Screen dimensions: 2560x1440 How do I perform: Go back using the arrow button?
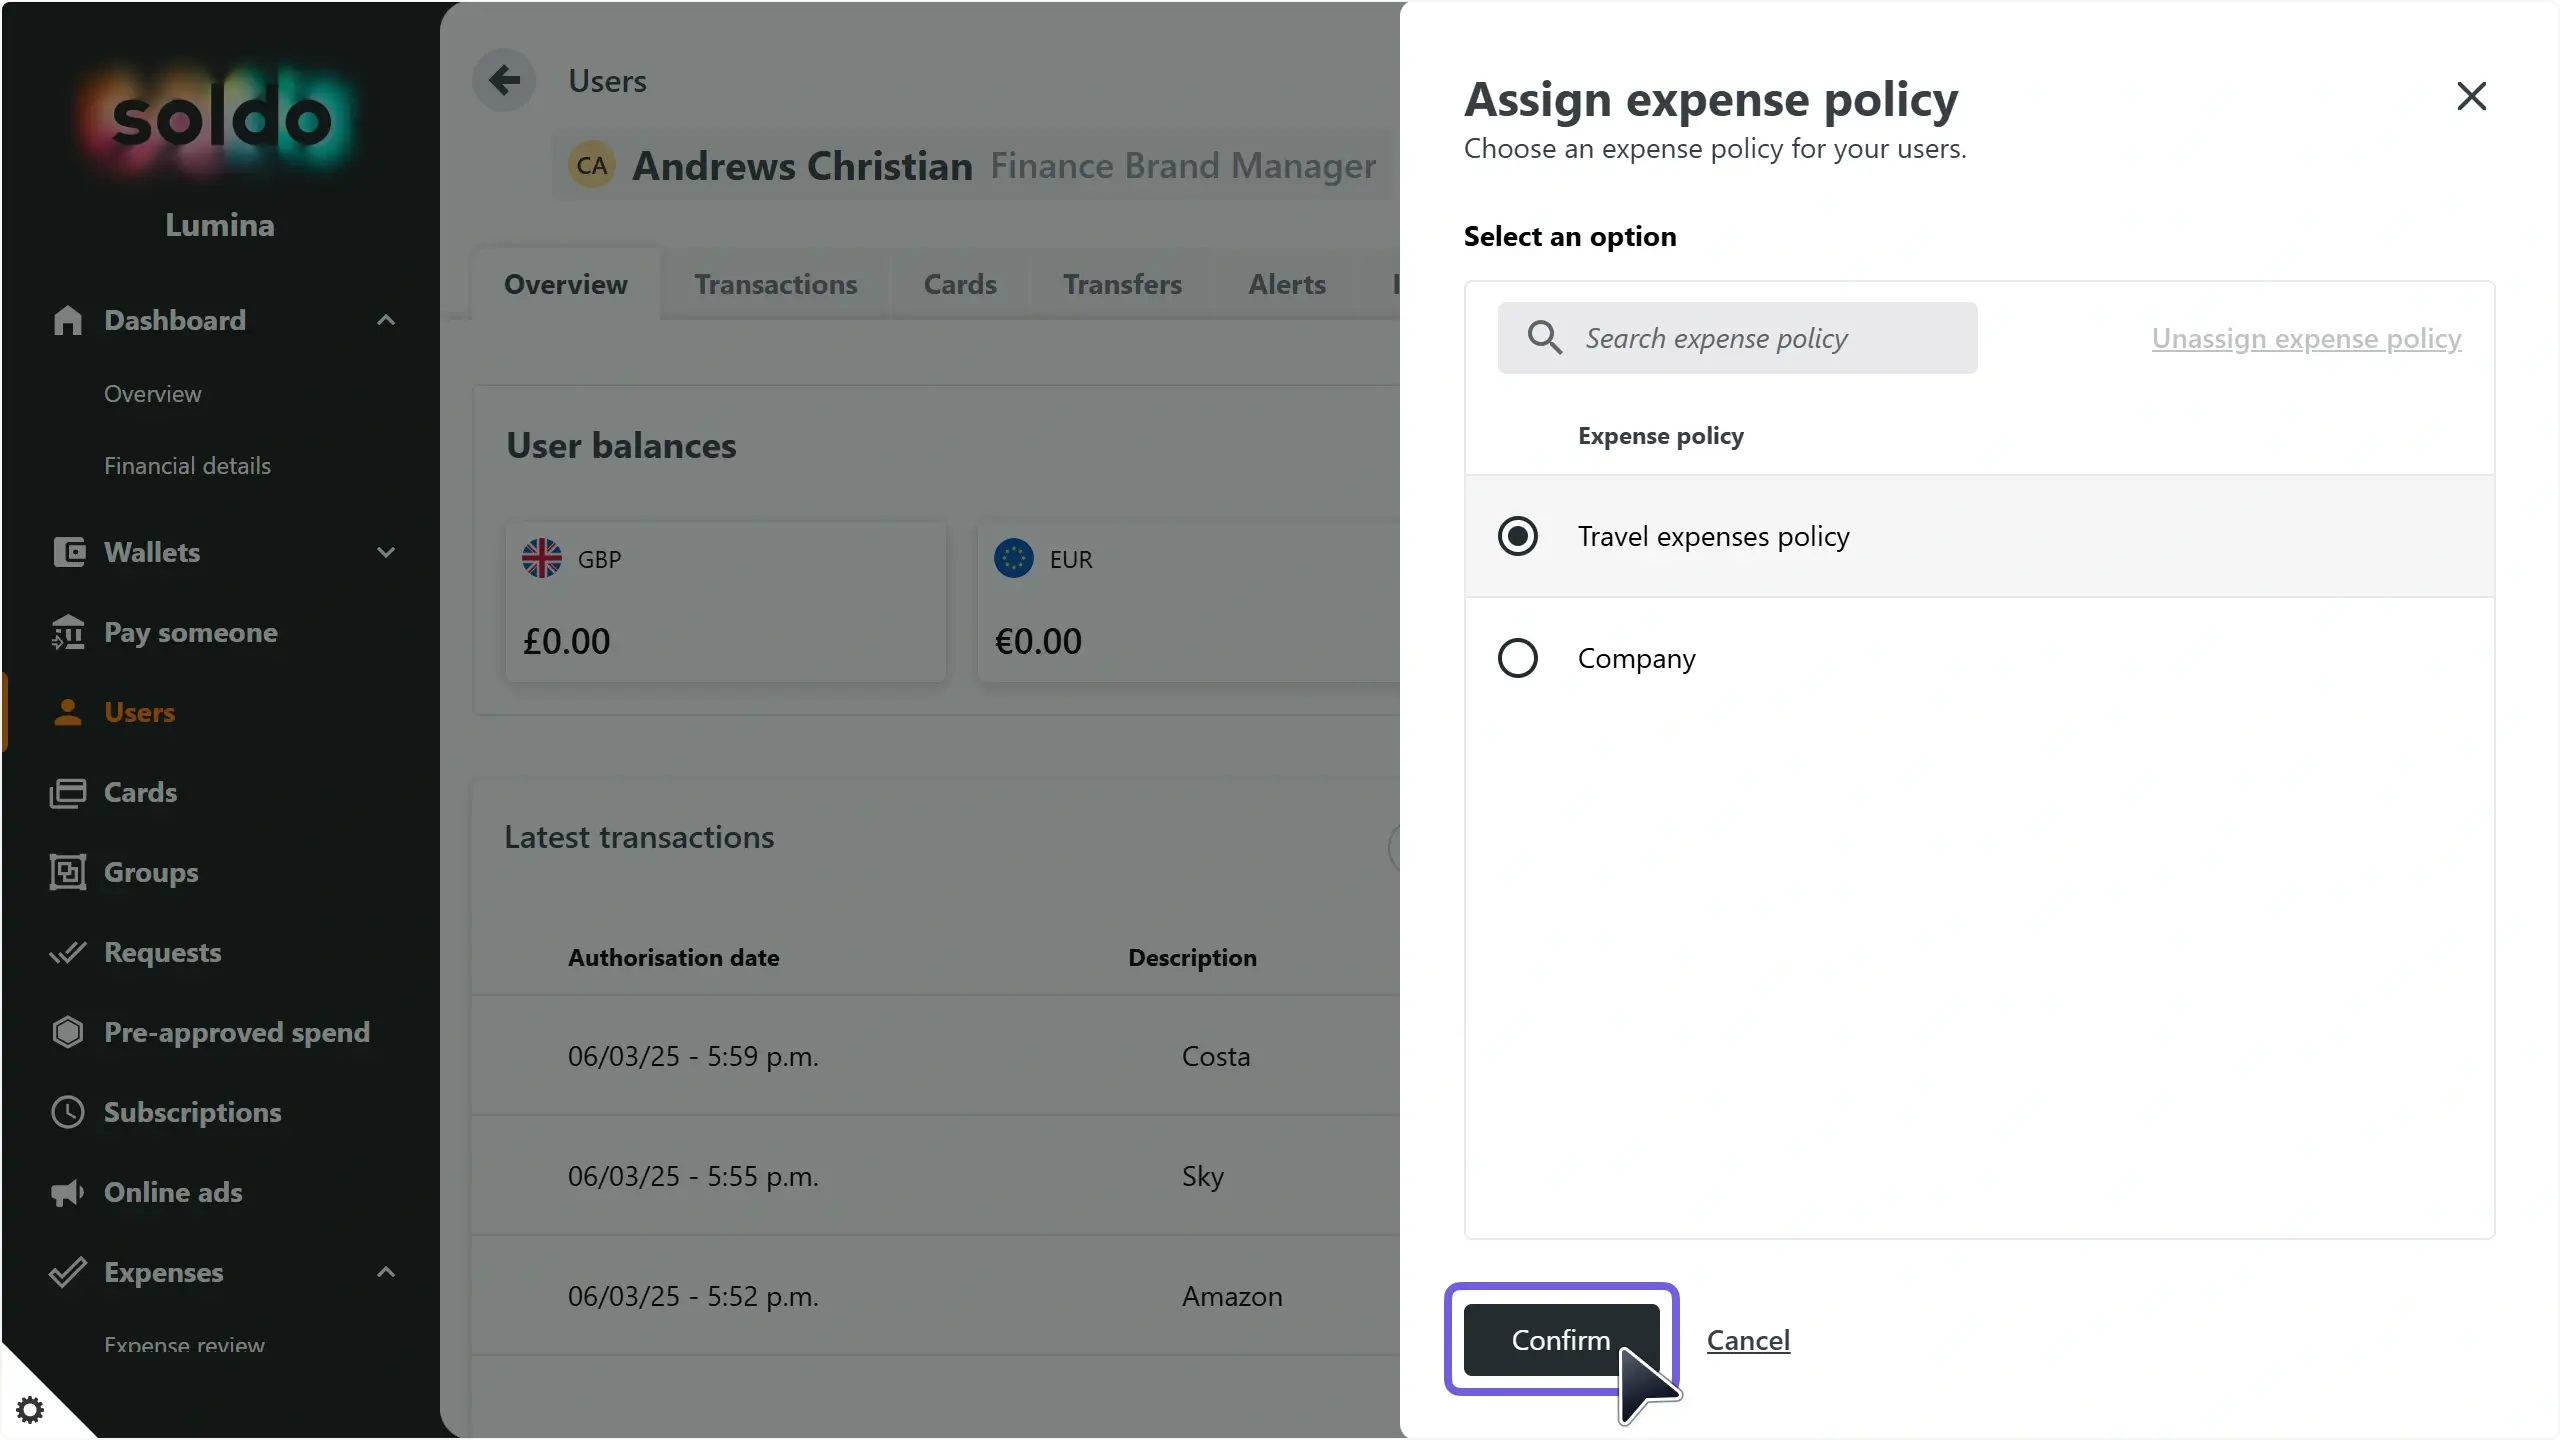[x=504, y=80]
